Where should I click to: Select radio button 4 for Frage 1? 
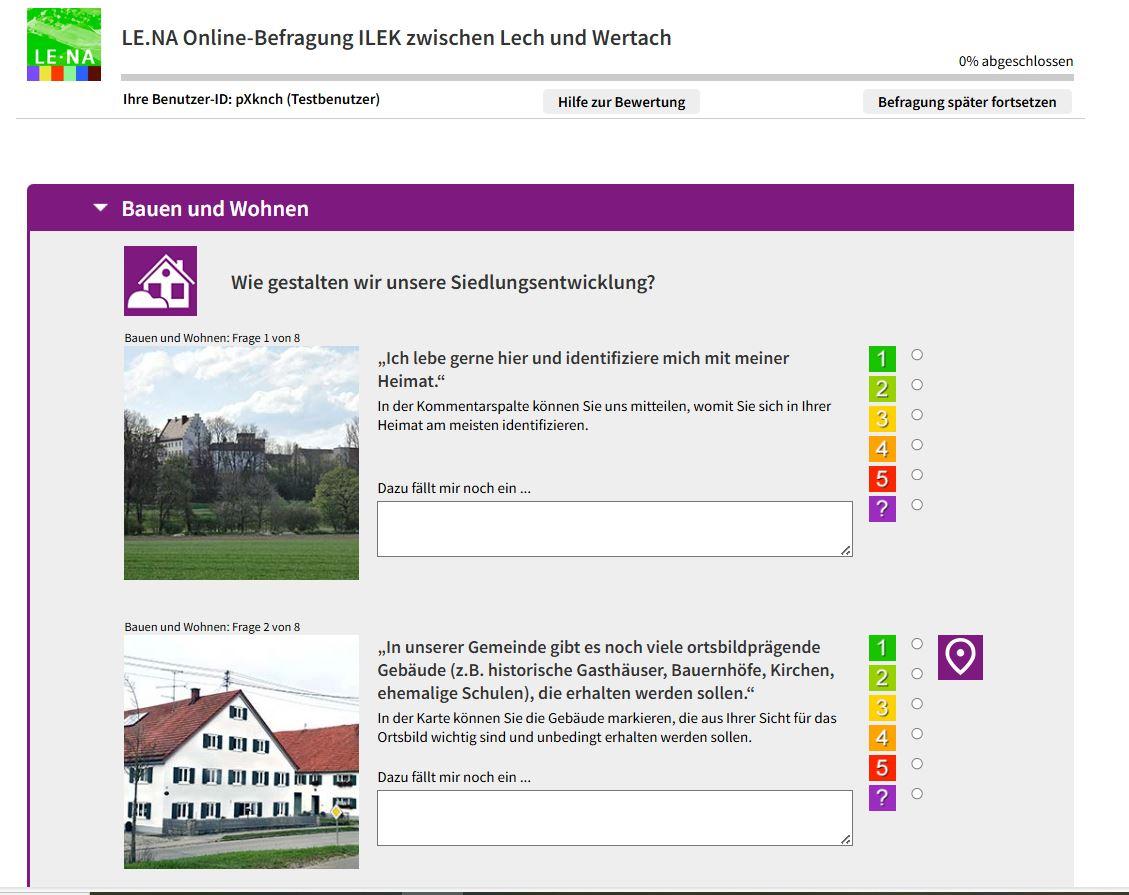point(917,444)
